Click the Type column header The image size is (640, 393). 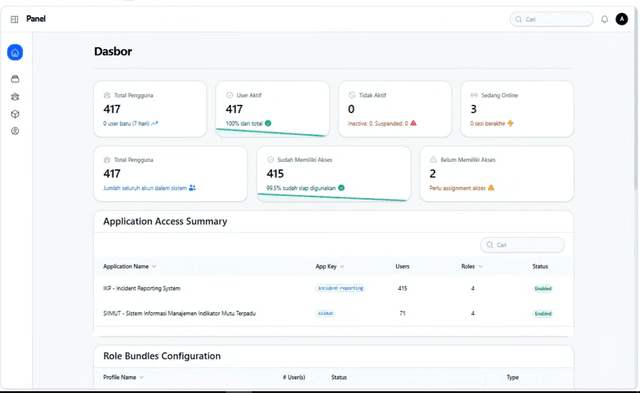click(513, 377)
